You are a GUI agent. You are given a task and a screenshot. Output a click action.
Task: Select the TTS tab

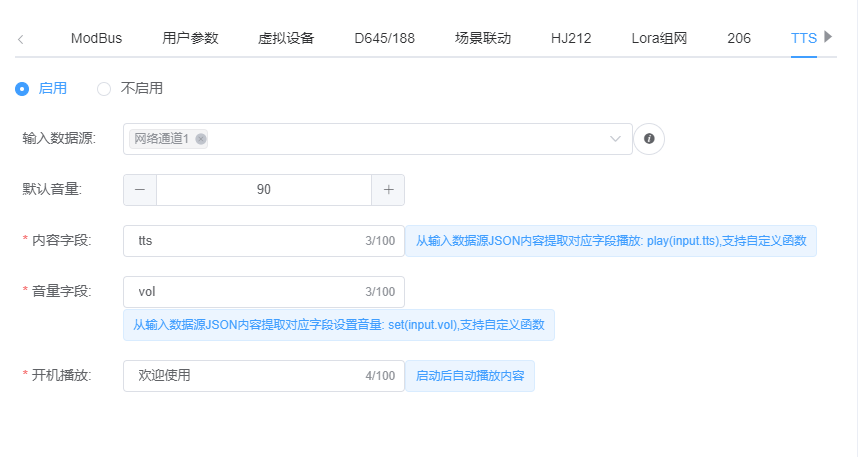[x=803, y=38]
